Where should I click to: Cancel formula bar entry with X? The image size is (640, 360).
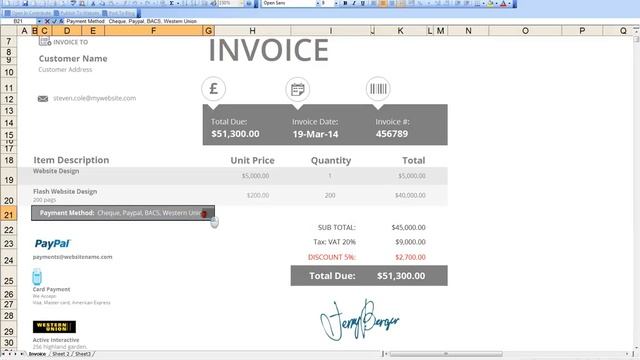[x=47, y=21]
